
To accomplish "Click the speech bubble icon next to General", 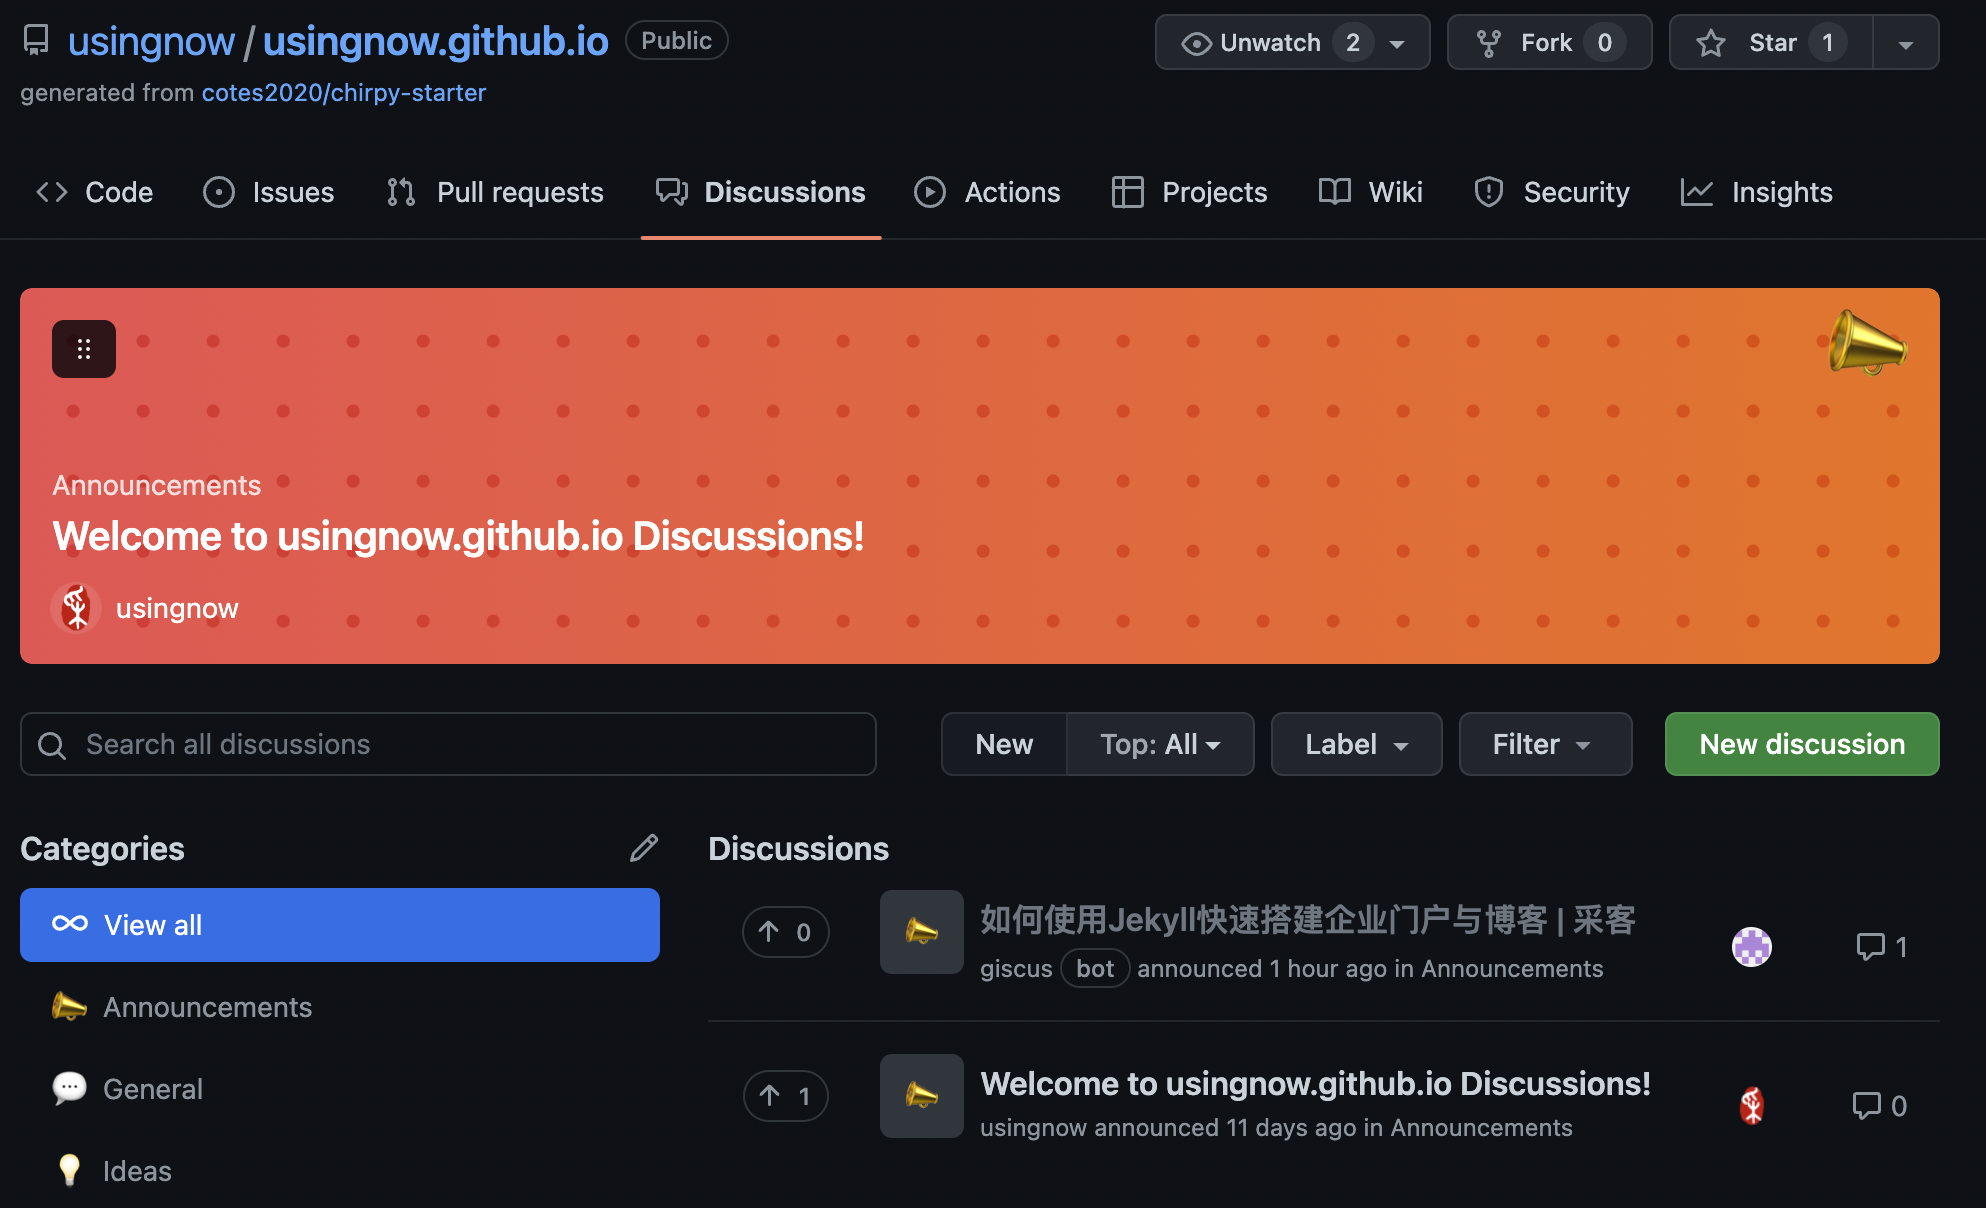I will pos(69,1088).
